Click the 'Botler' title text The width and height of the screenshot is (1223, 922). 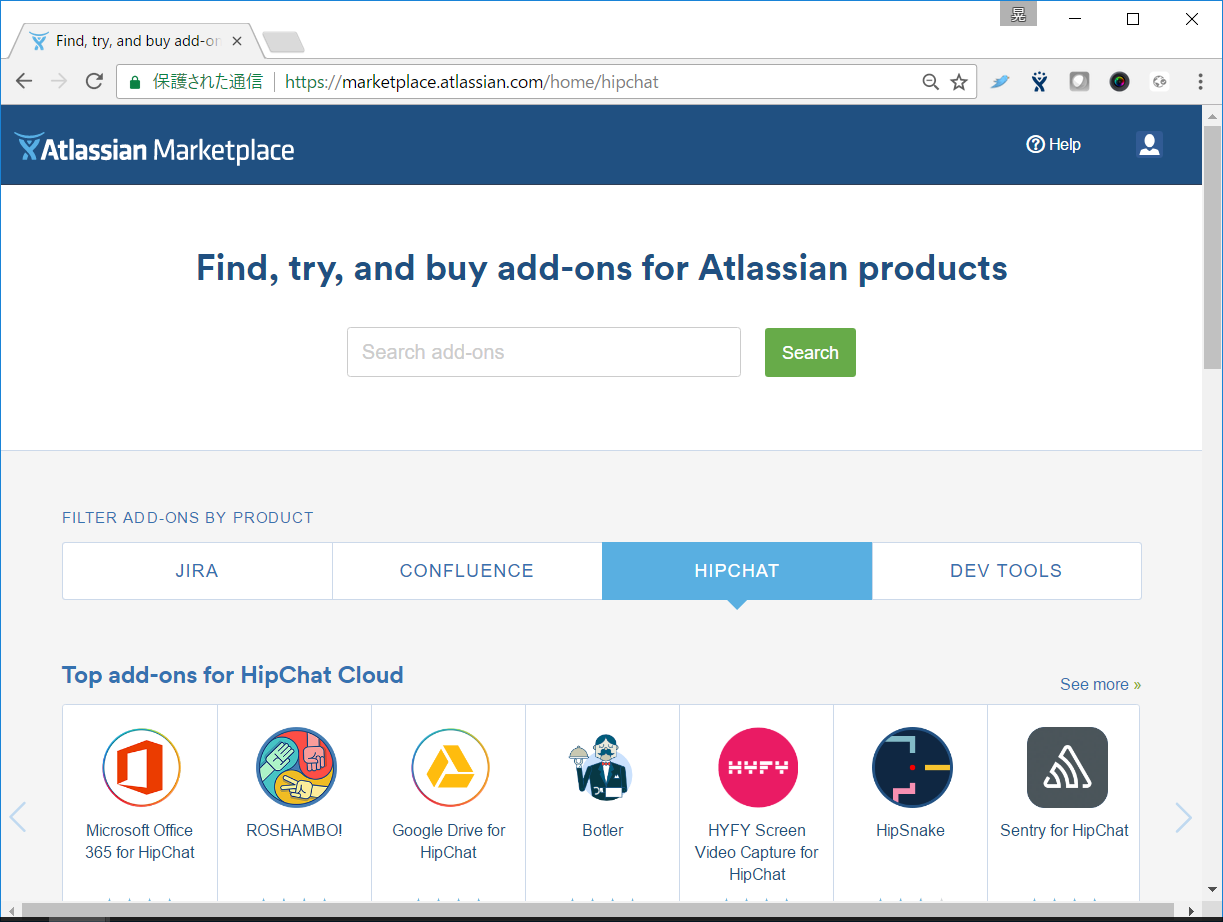click(603, 830)
